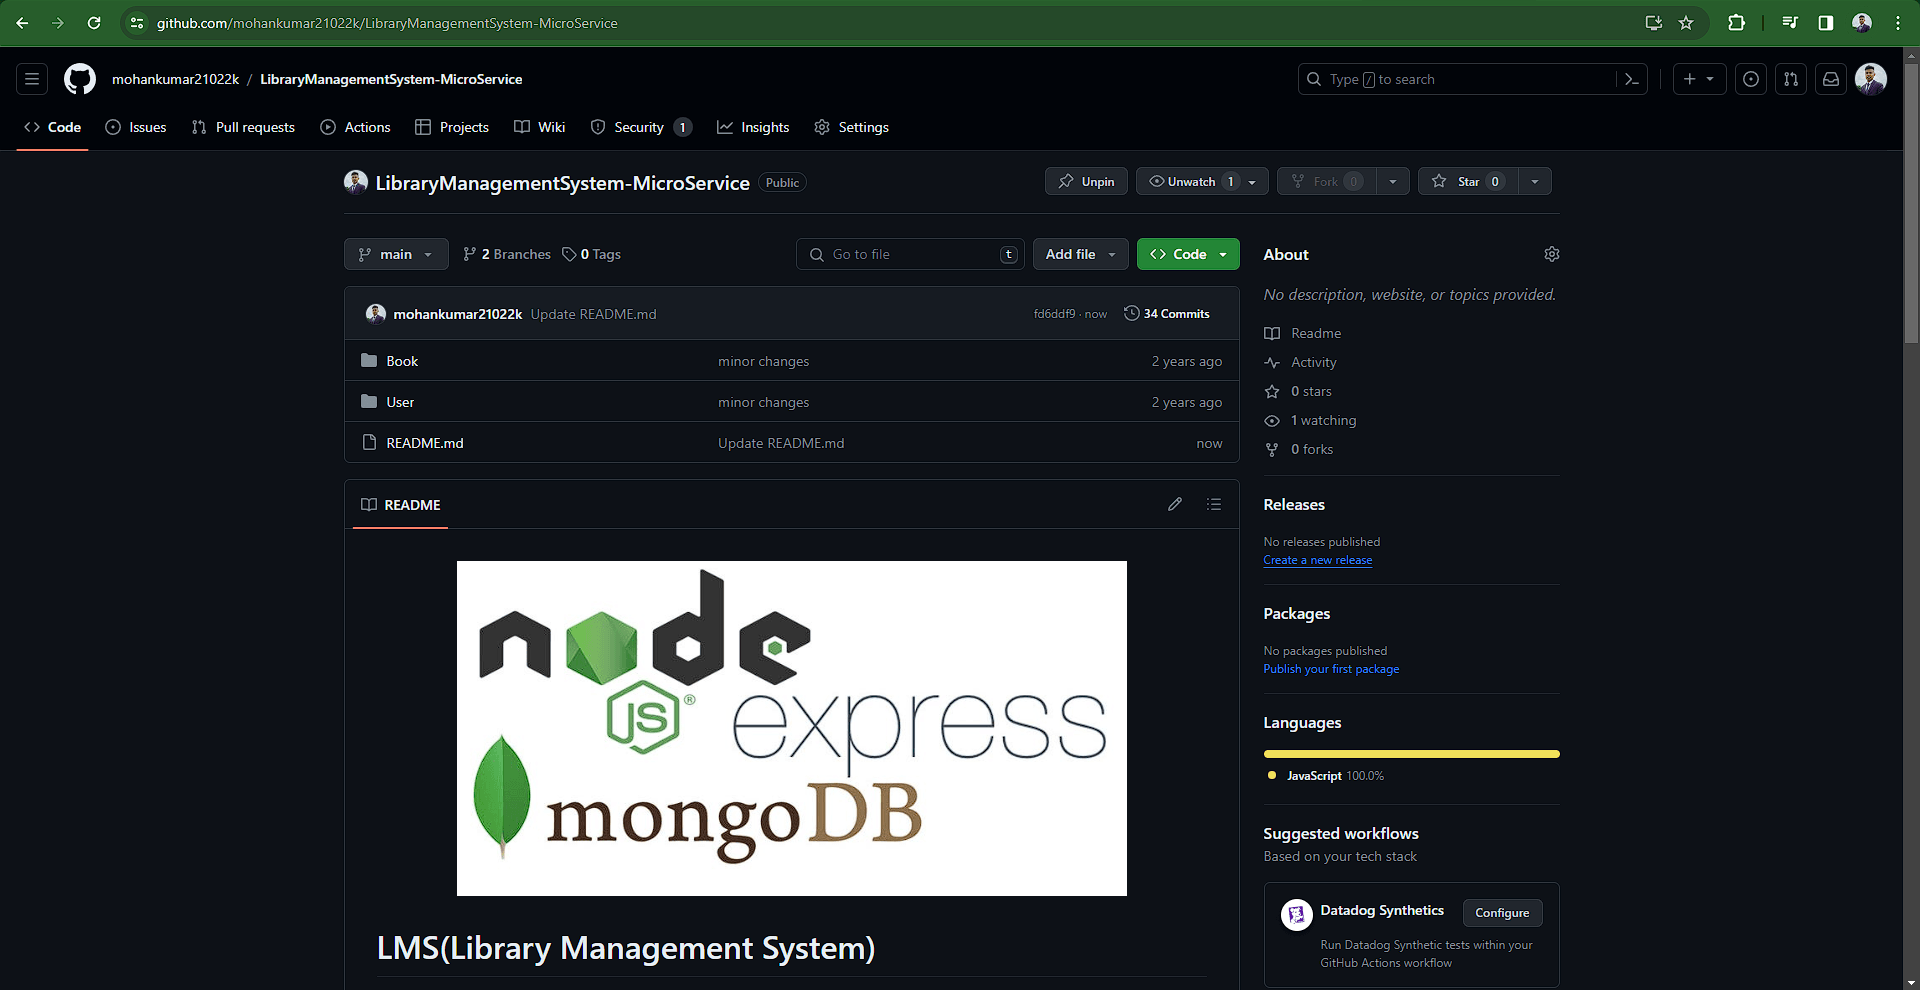
Task: Click the browser back arrow
Action: click(22, 23)
